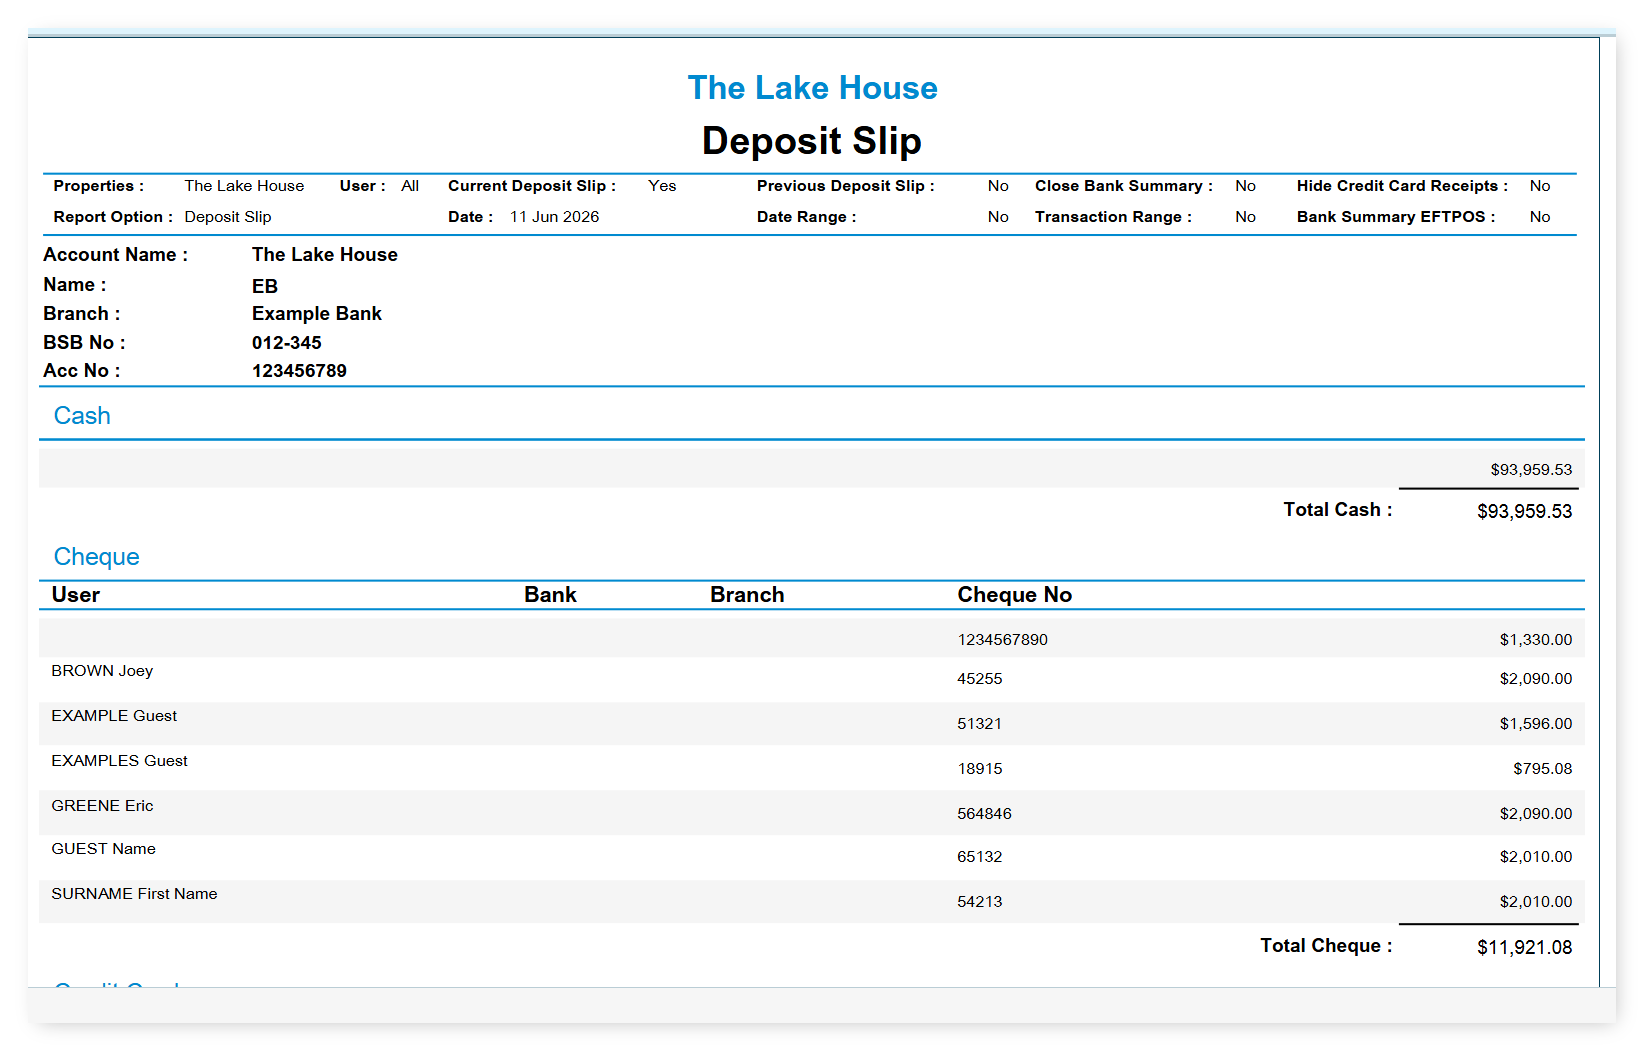Click the Branch value 'Example Bank'
Viewport: 1644px width, 1051px height.
(x=317, y=314)
